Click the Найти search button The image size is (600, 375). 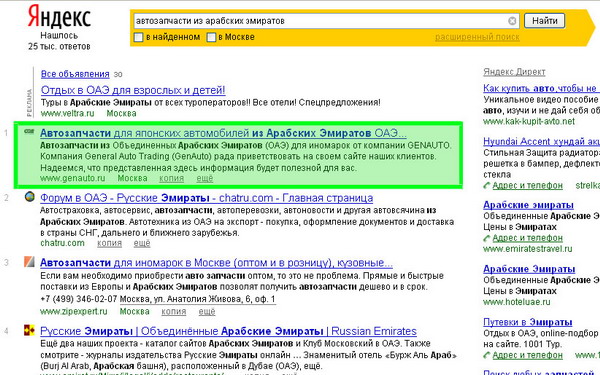pos(545,21)
